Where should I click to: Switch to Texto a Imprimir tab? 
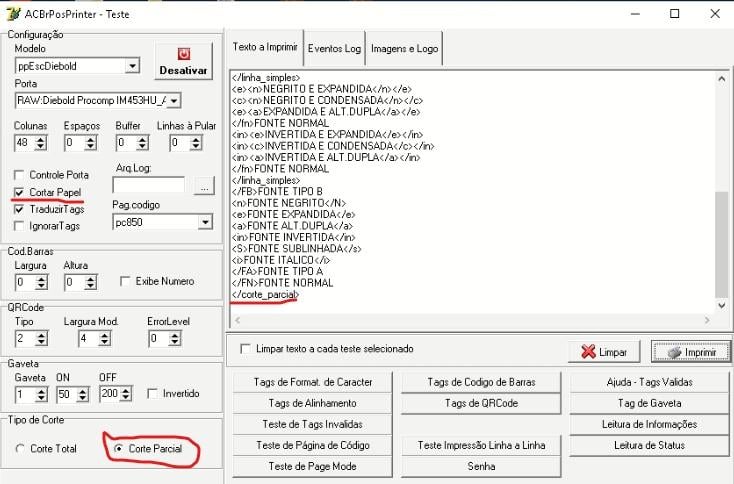(265, 47)
